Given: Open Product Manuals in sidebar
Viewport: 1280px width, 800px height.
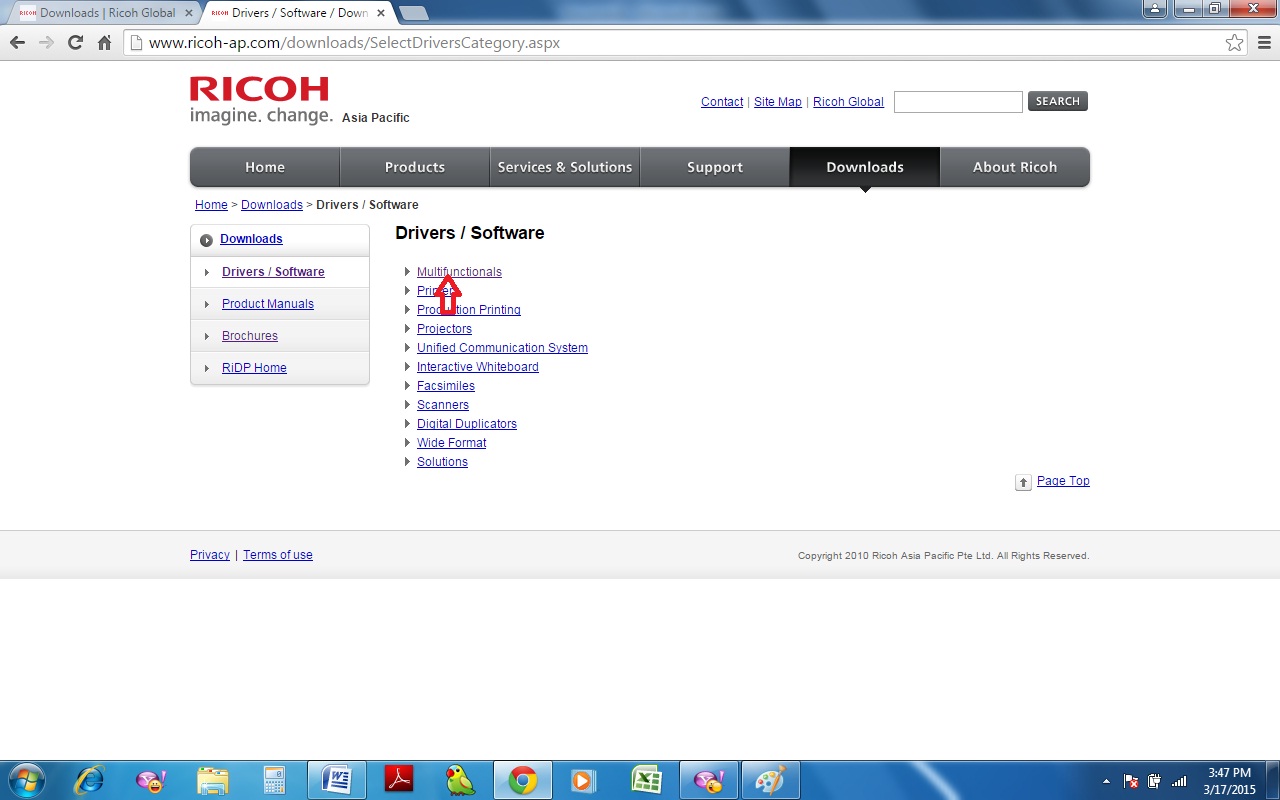Looking at the screenshot, I should tap(268, 304).
